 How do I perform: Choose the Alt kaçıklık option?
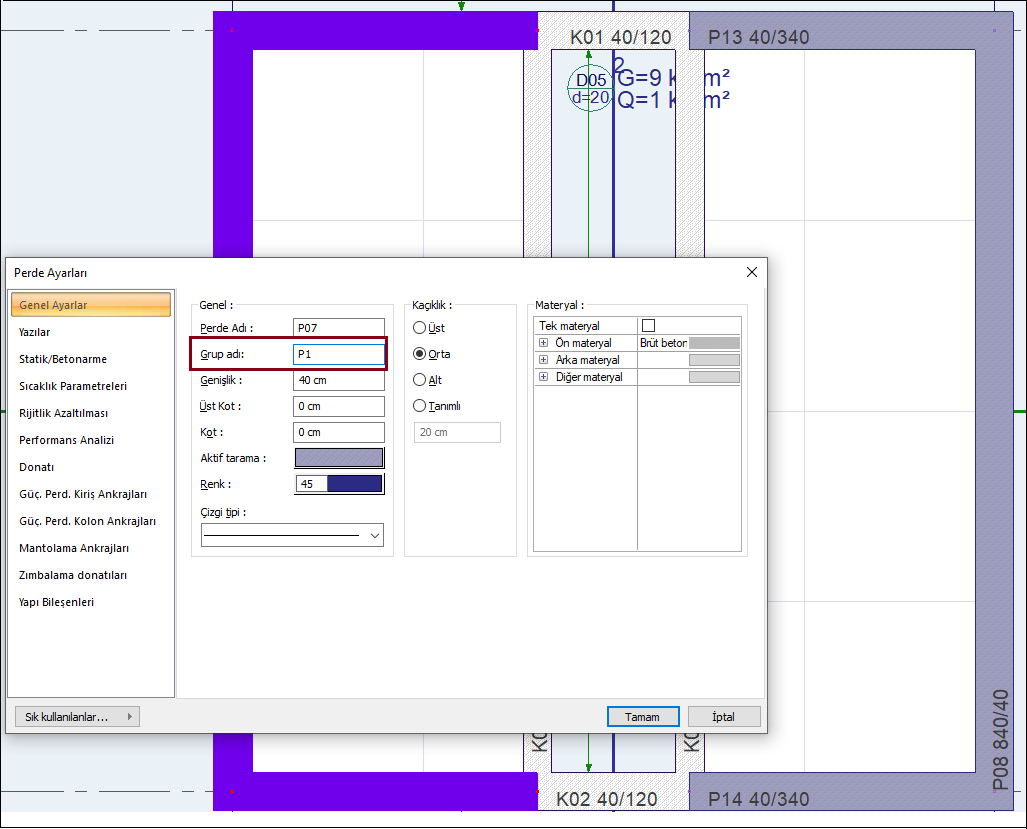(x=420, y=380)
